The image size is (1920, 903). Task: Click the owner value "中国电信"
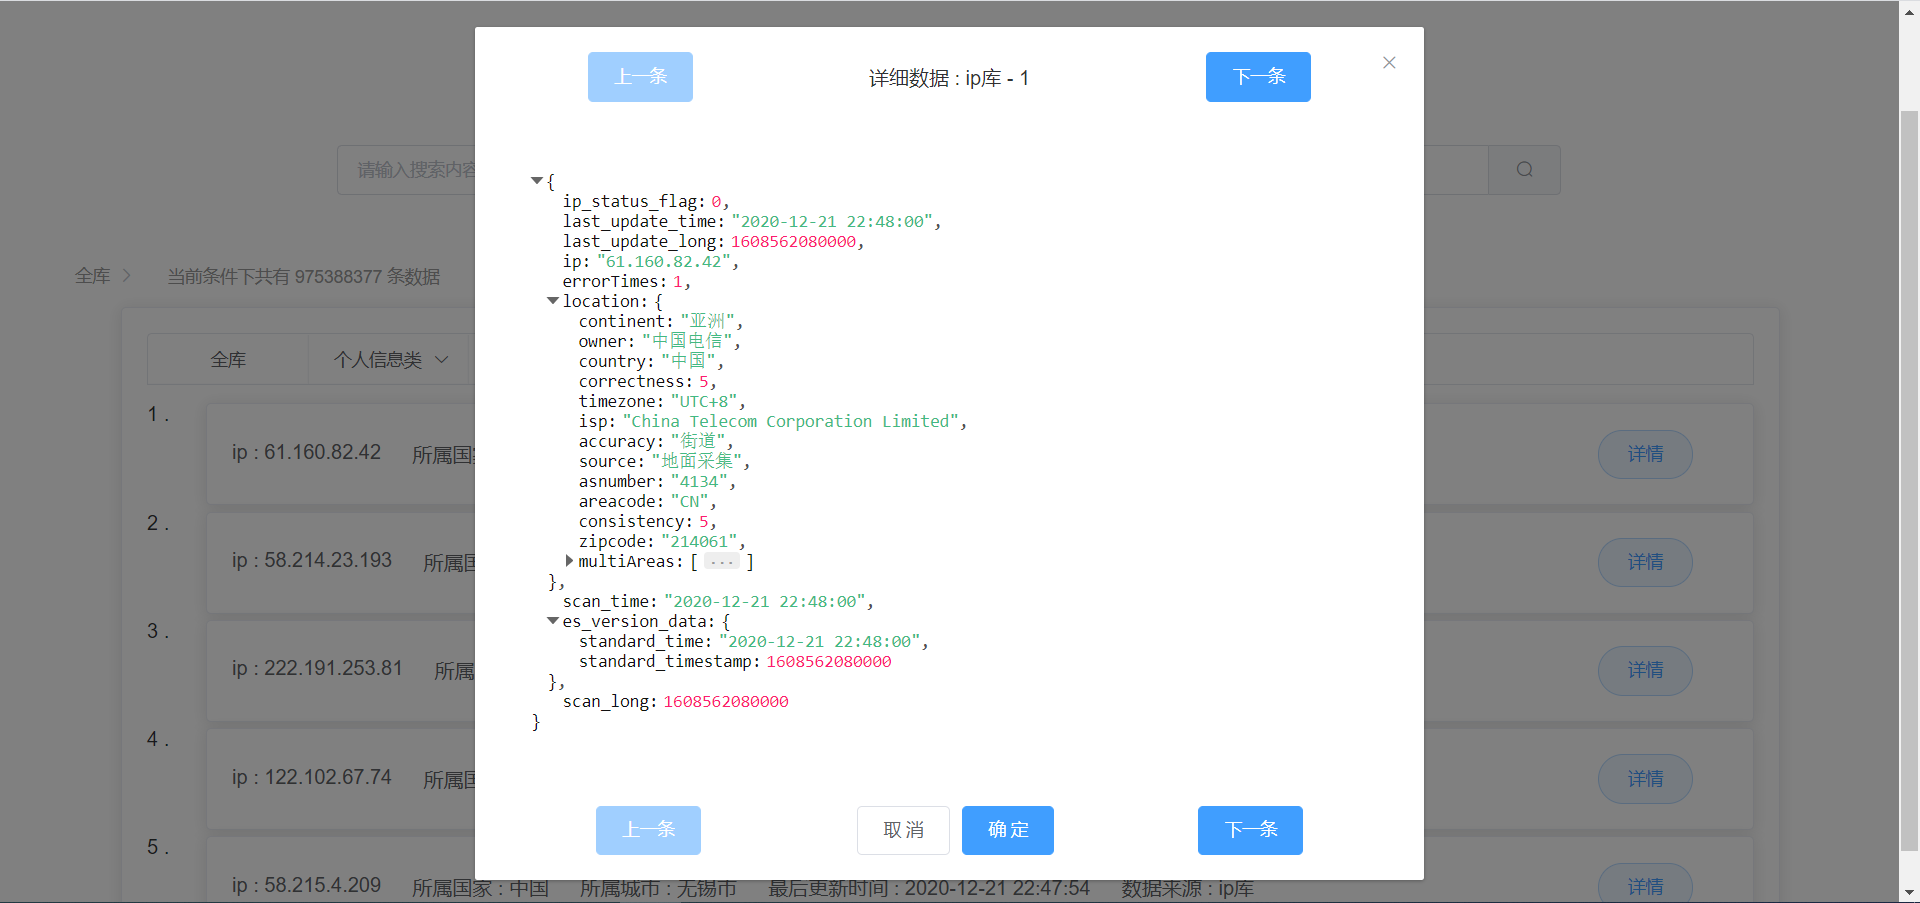pos(687,342)
